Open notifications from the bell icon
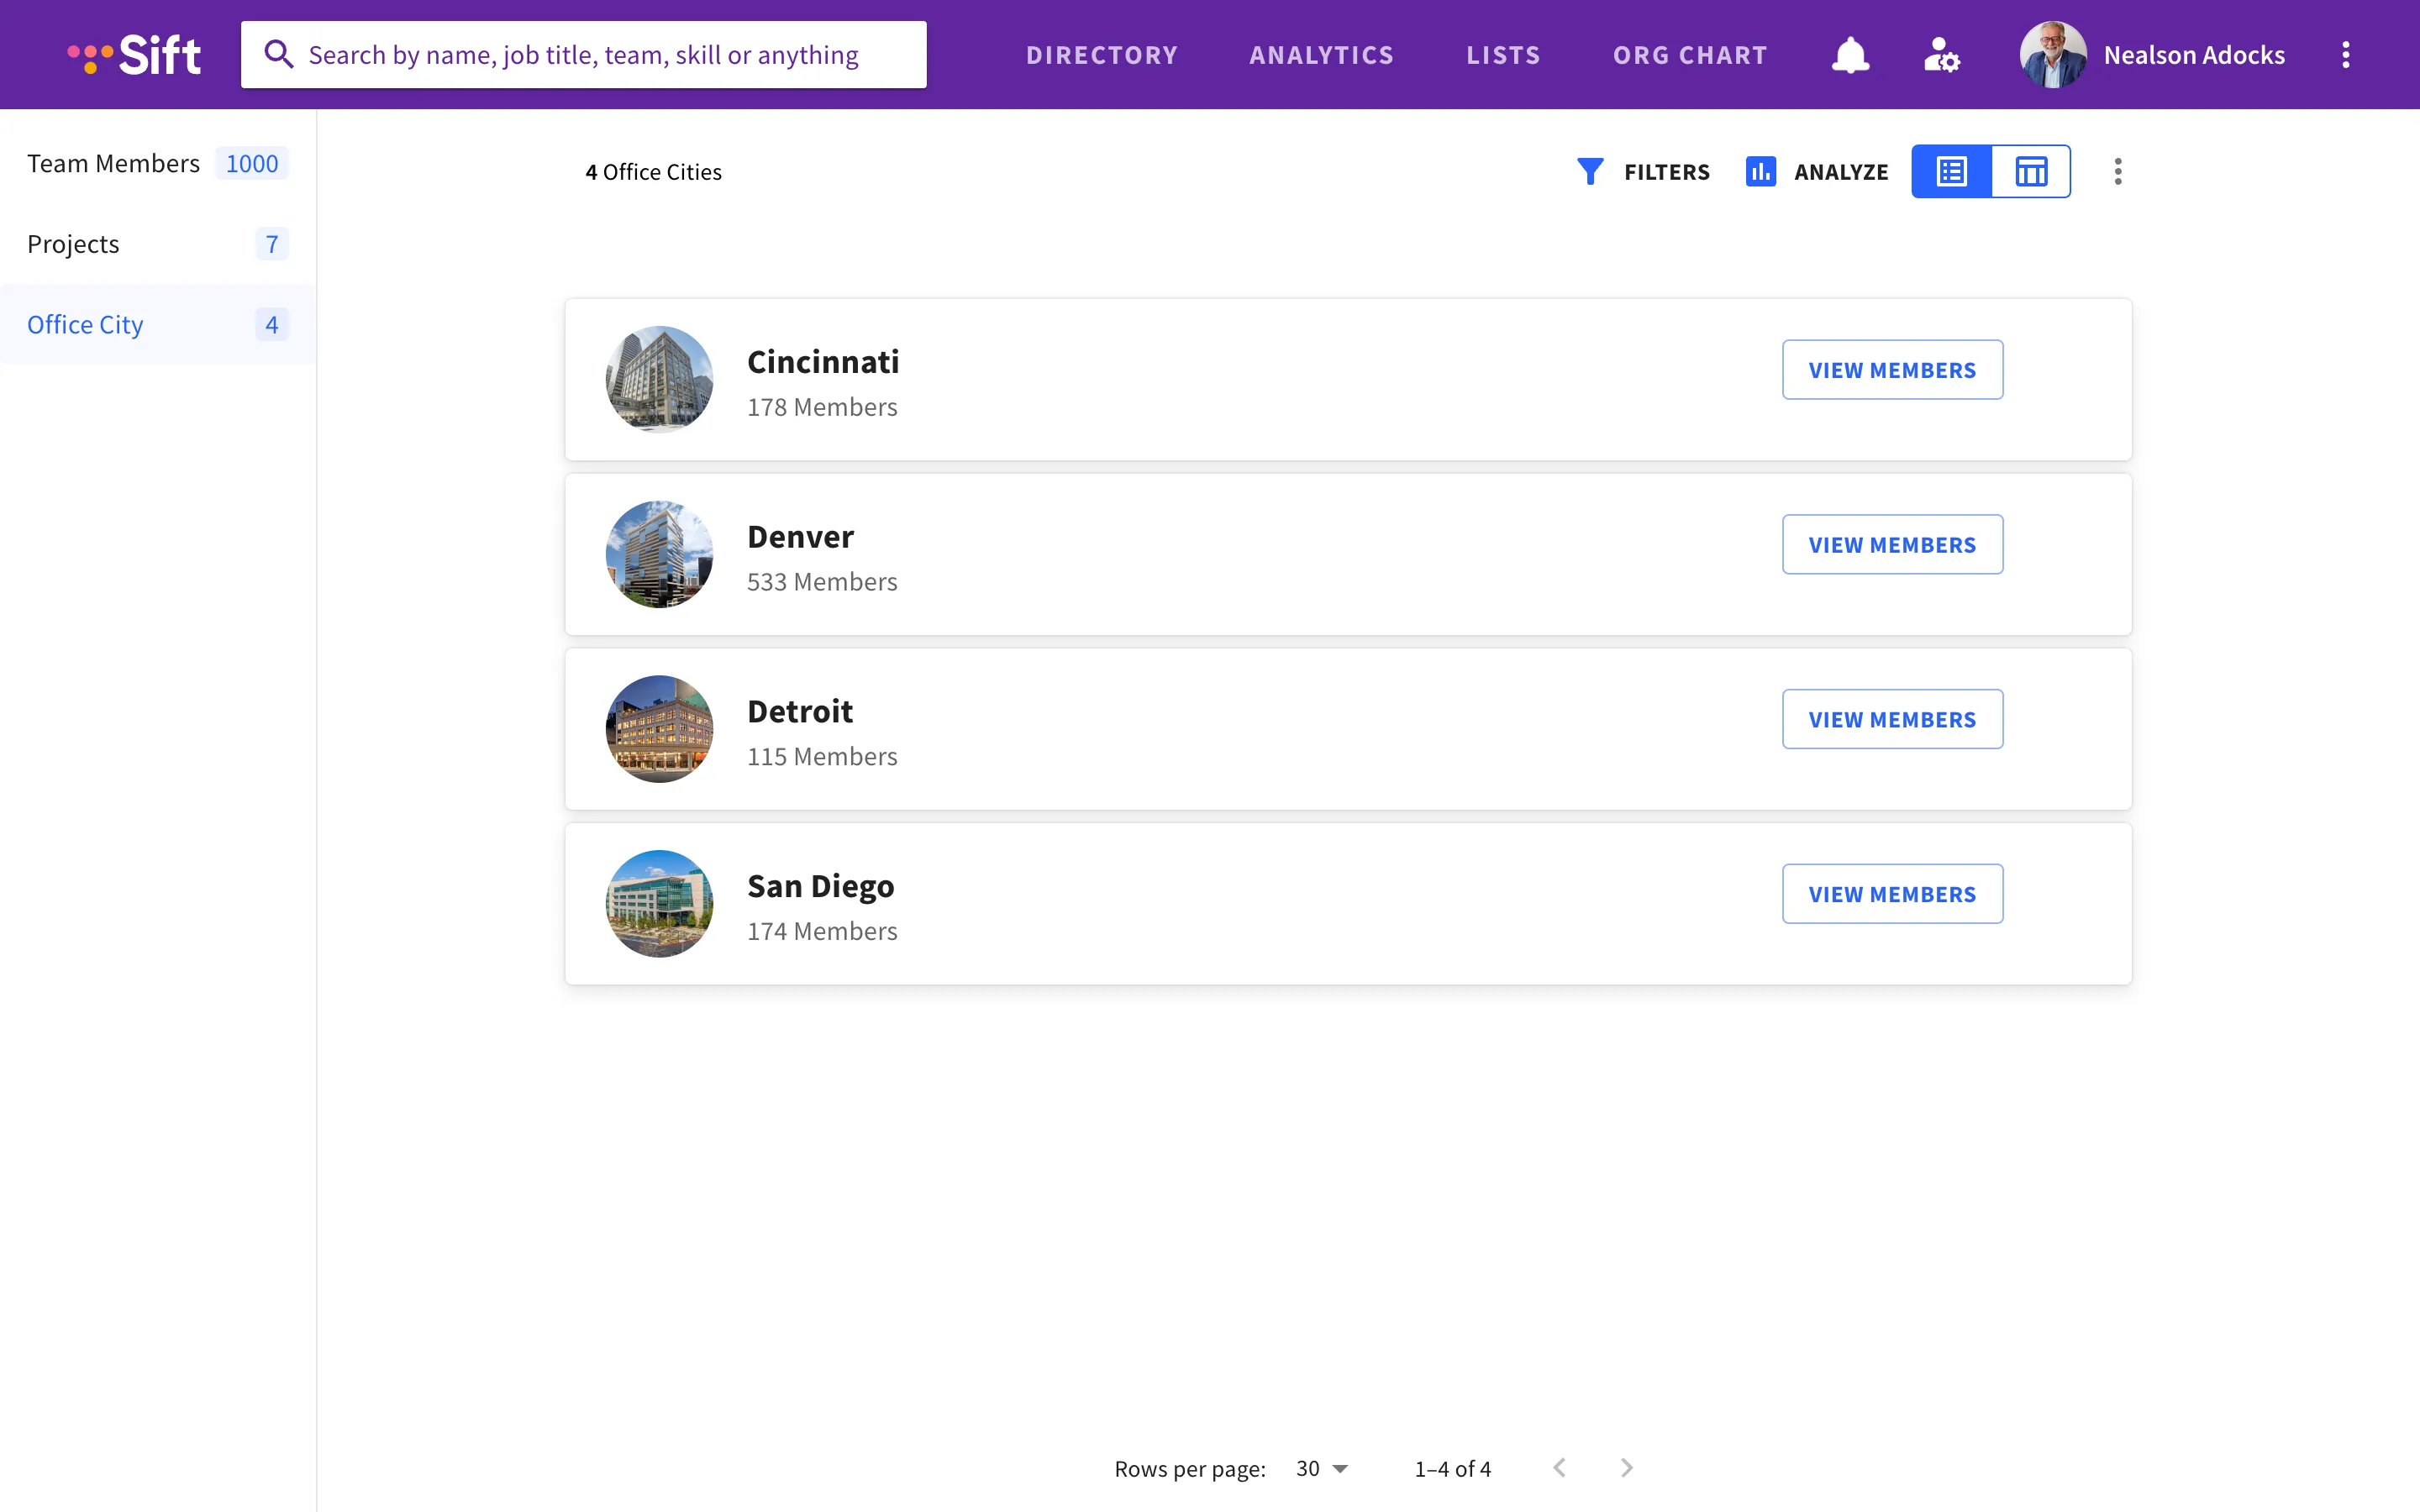Viewport: 2420px width, 1512px height. (x=1851, y=55)
